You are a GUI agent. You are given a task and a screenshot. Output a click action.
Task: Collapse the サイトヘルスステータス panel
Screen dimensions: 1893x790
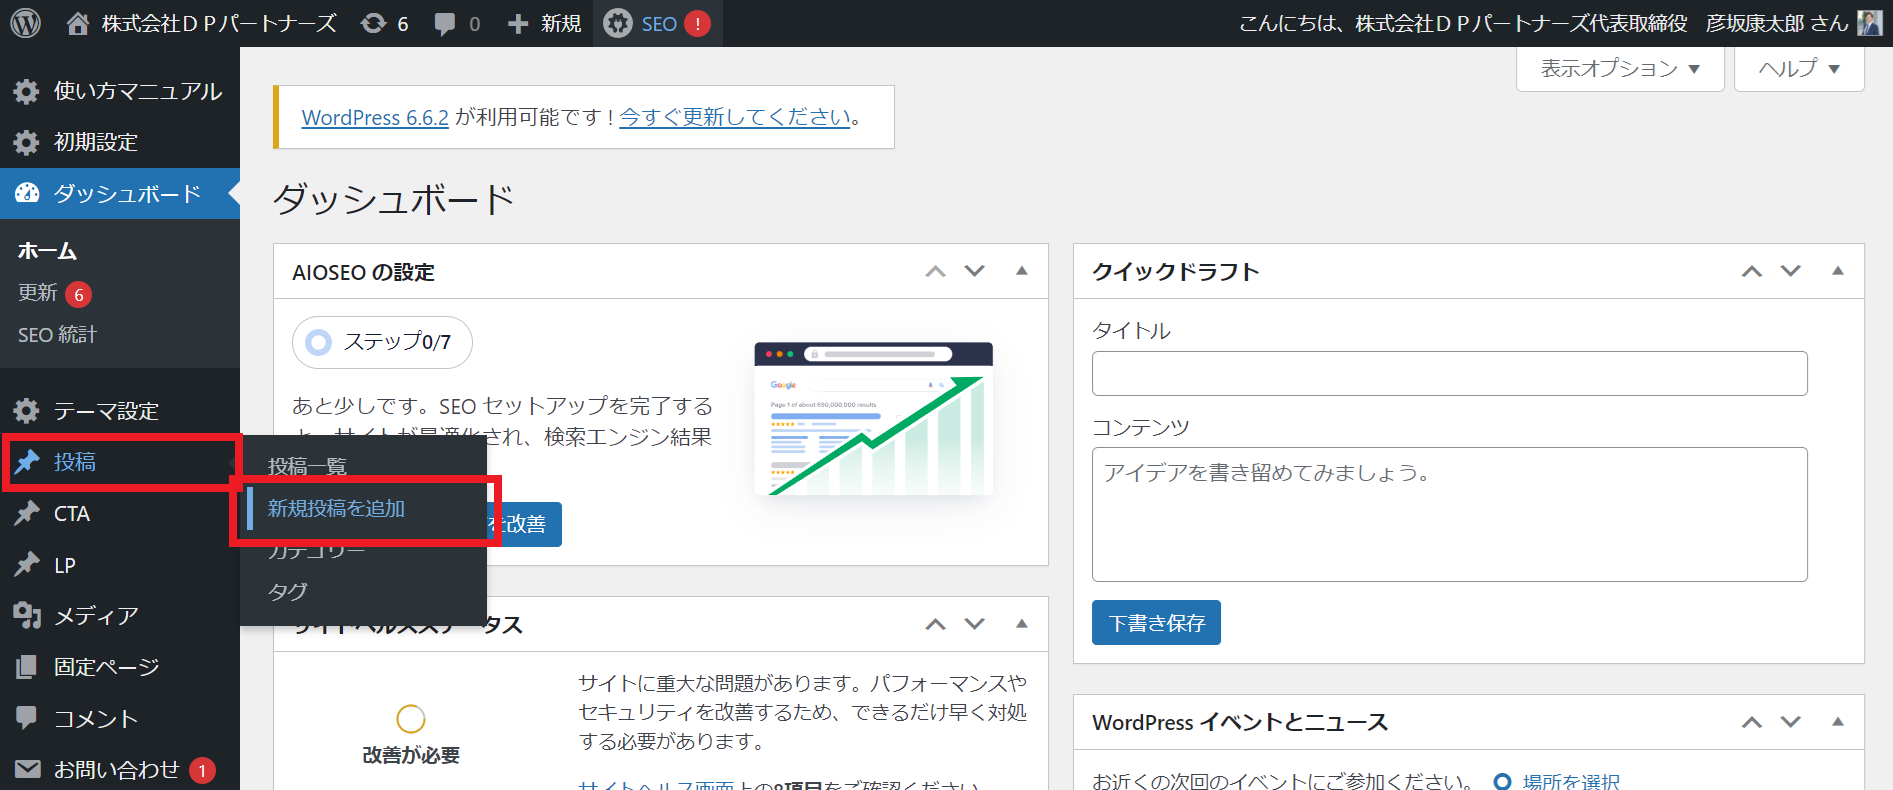(x=1022, y=624)
